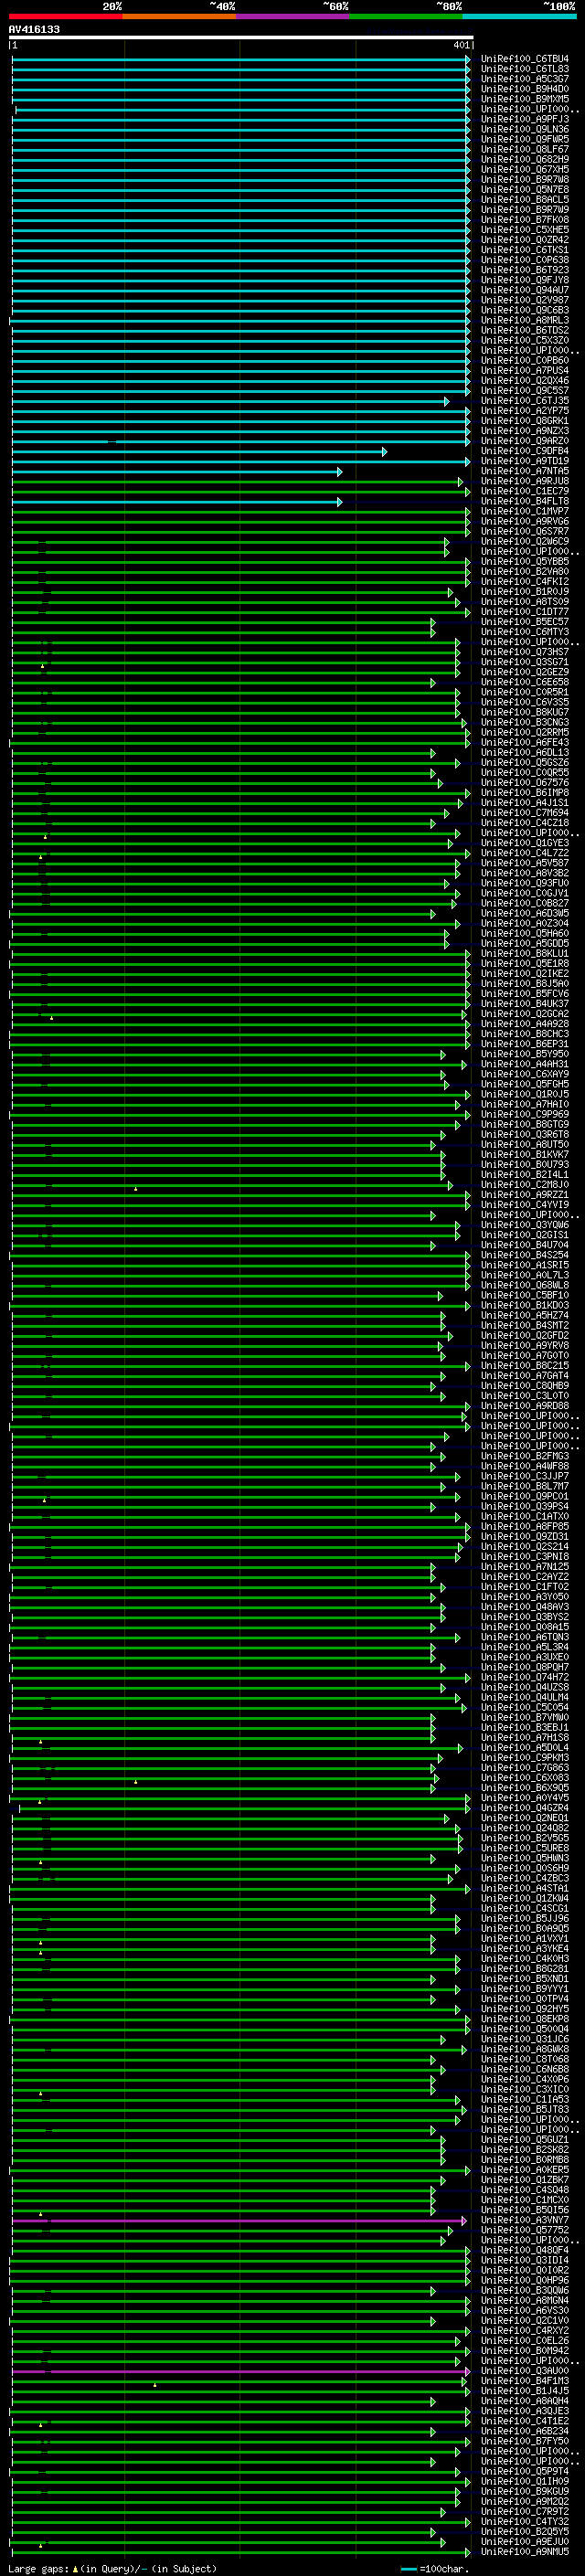Viewport: 585px width, 2576px height.
Task: Select hit UniRef100_Q48QF4
Action: [x=524, y=2250]
